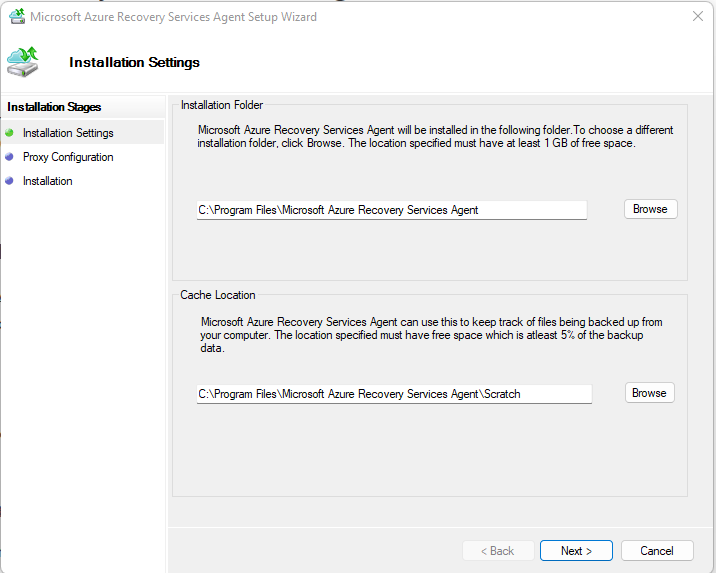Click the purple bullet beside Proxy Configuration

9,157
